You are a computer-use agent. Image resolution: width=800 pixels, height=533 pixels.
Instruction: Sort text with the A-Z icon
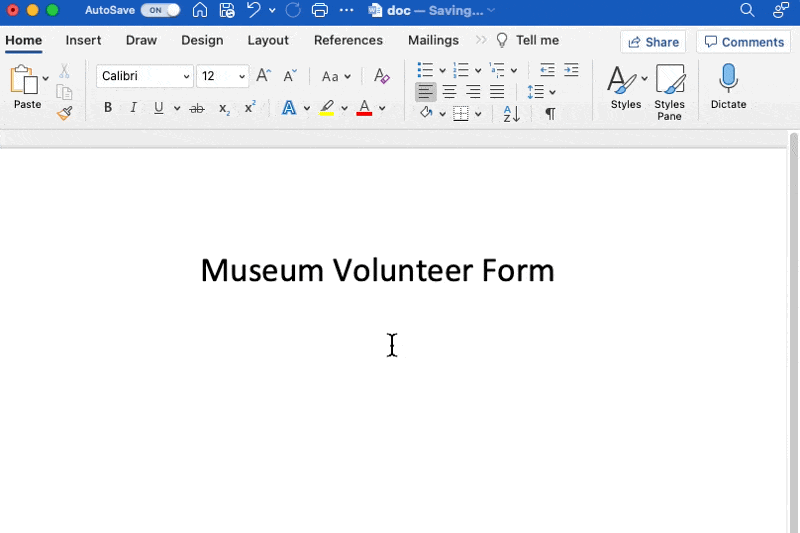[x=511, y=114]
